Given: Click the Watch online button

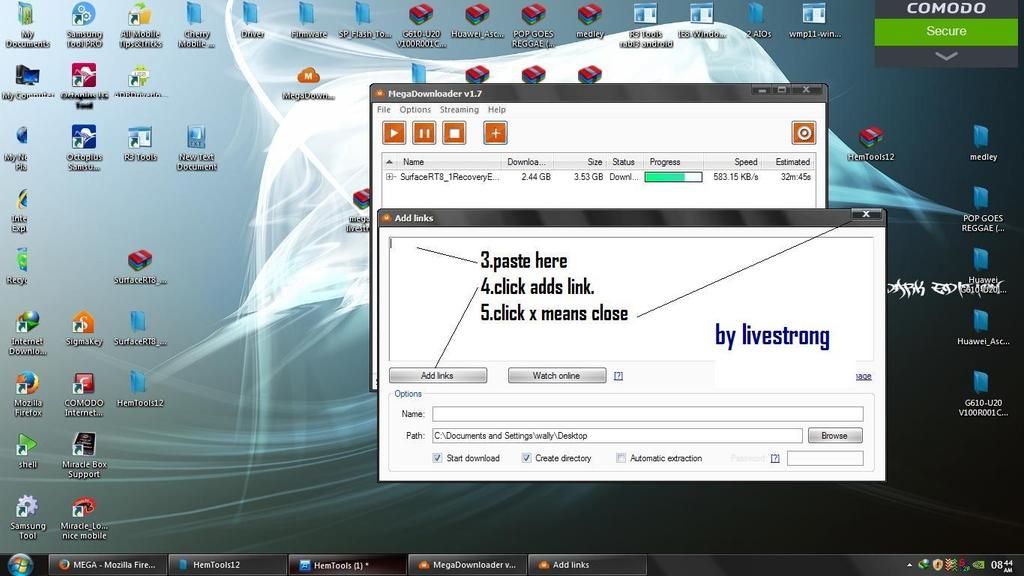Looking at the screenshot, I should click(x=556, y=376).
